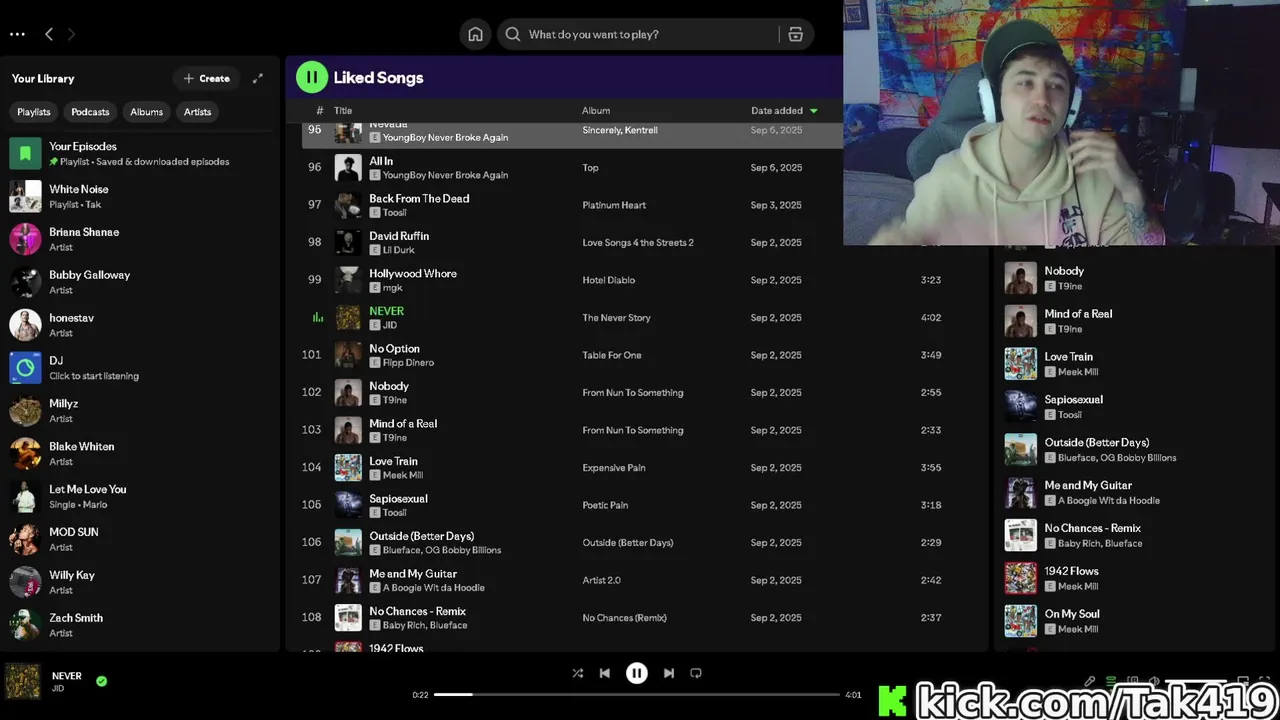Viewport: 1280px width, 720px height.
Task: Select Outside (Better Days) in main list
Action: pyautogui.click(x=421, y=536)
